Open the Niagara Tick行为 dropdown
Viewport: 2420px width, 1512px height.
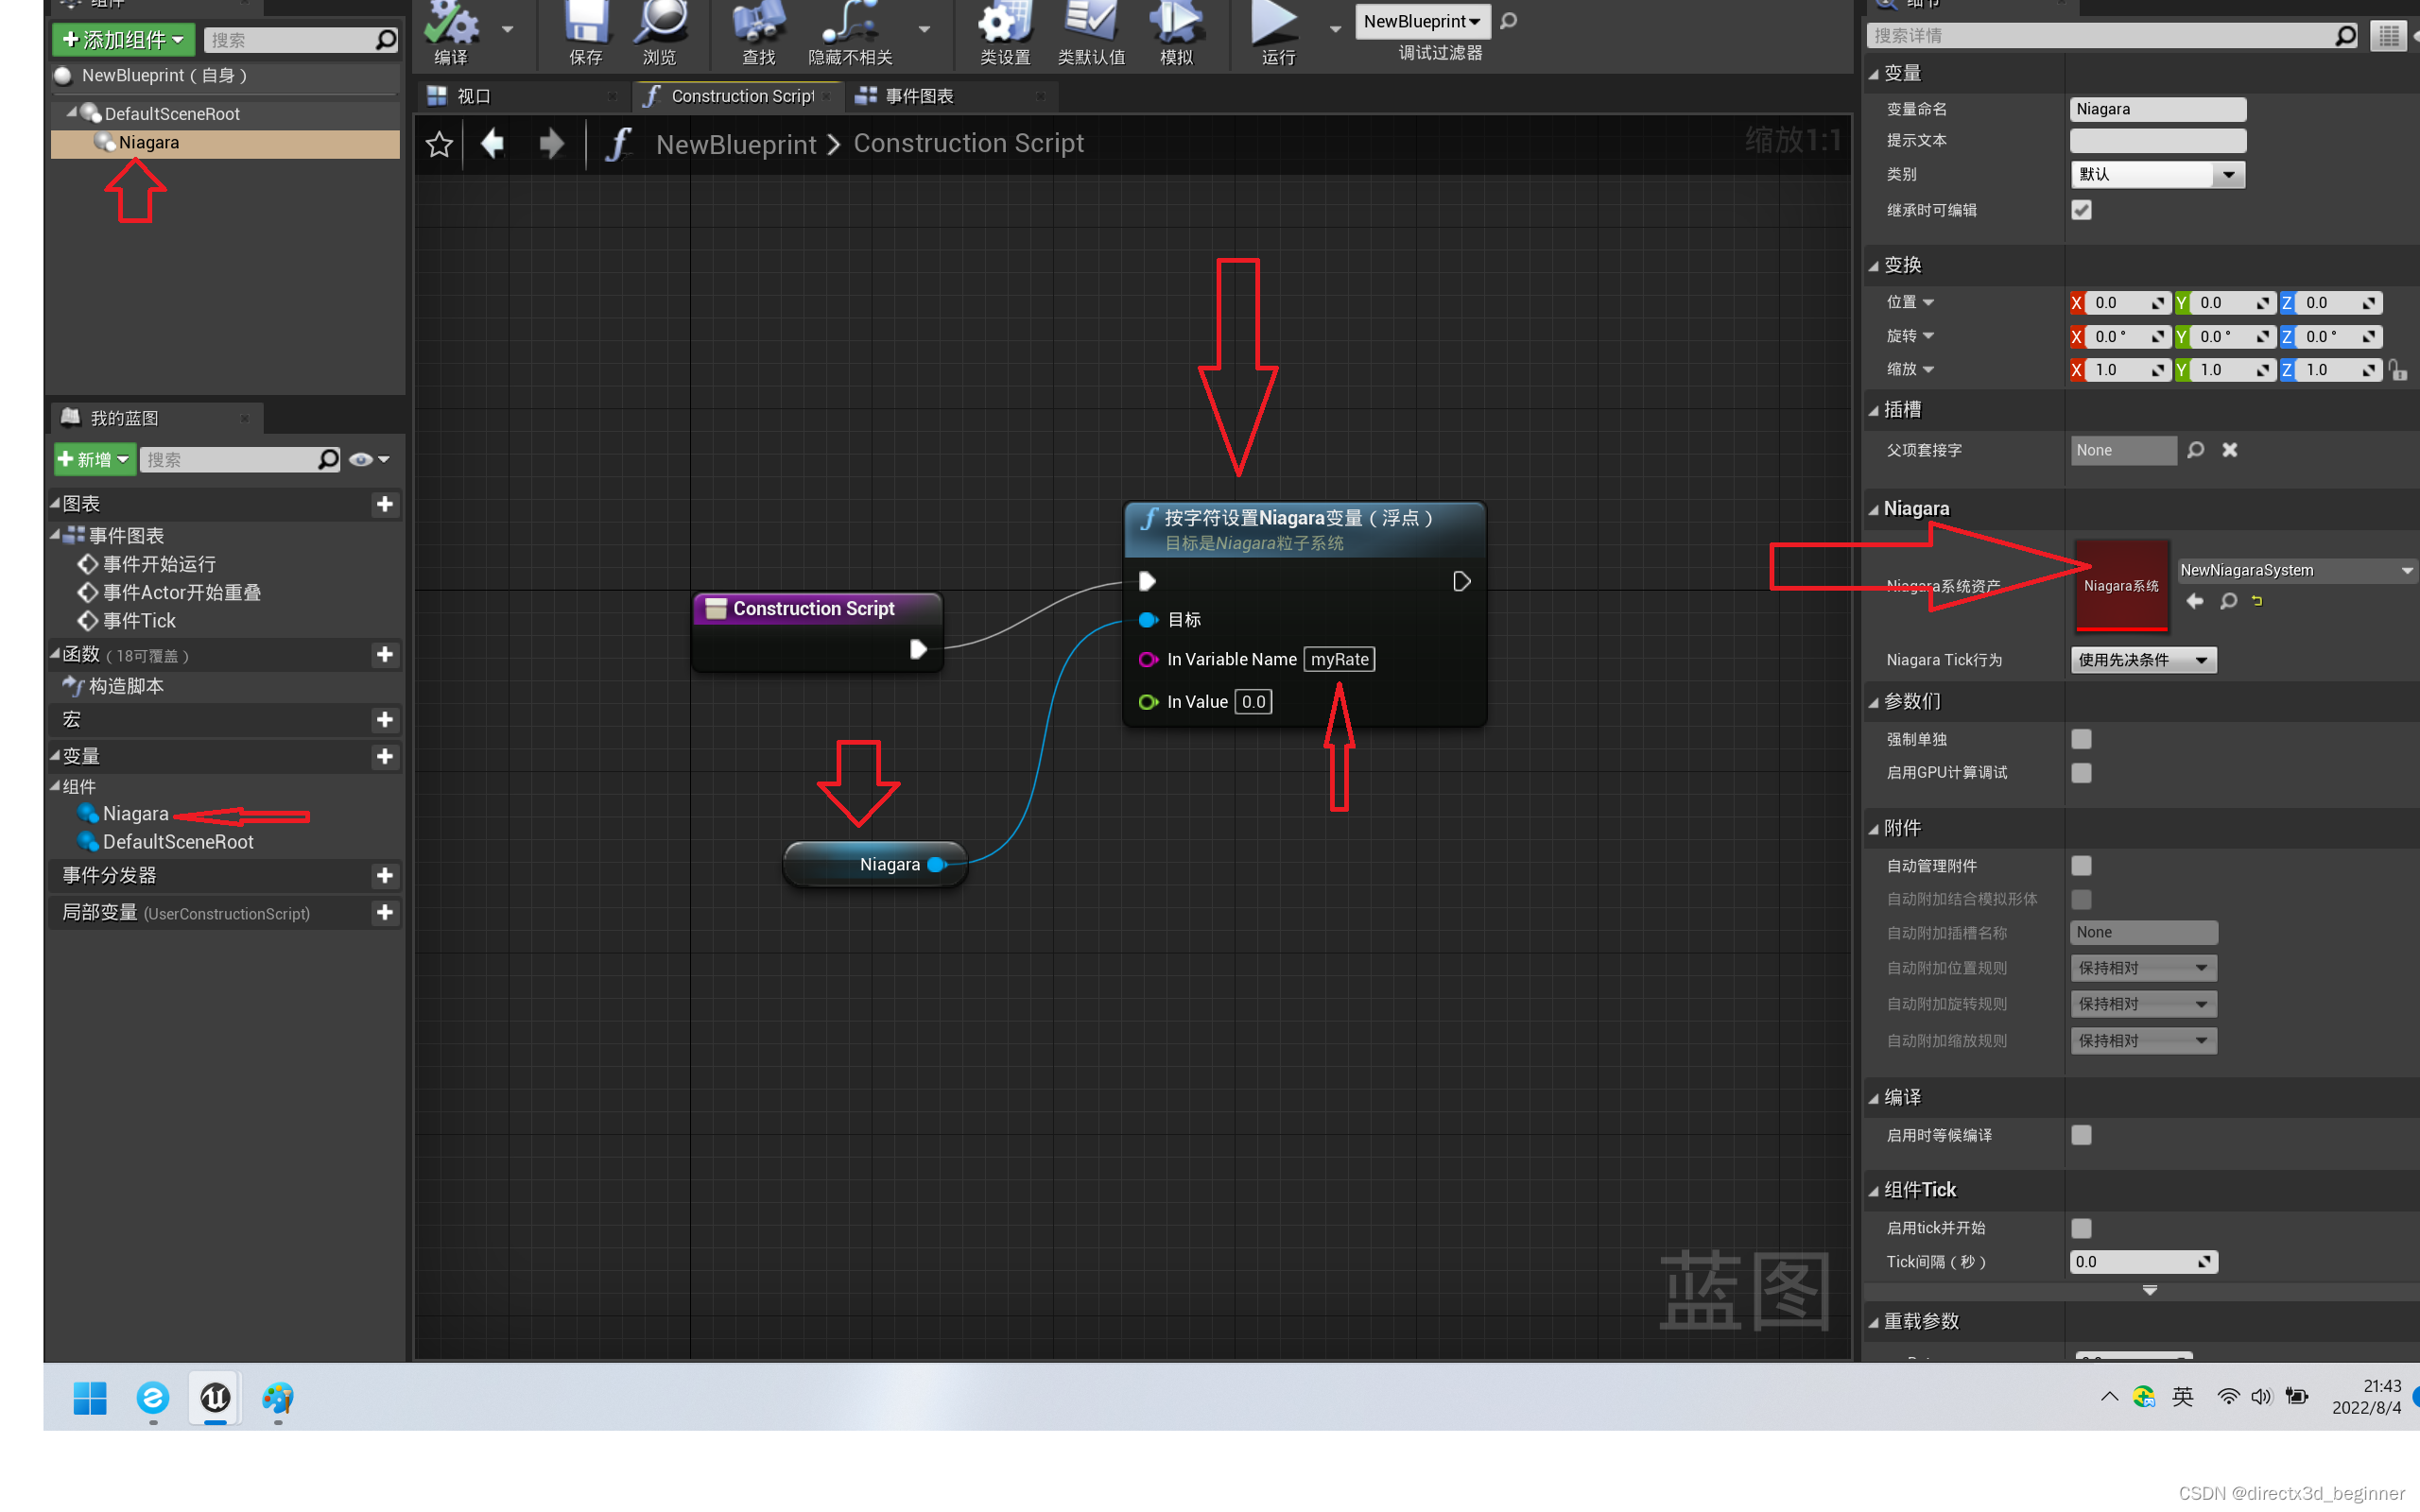tap(2143, 660)
